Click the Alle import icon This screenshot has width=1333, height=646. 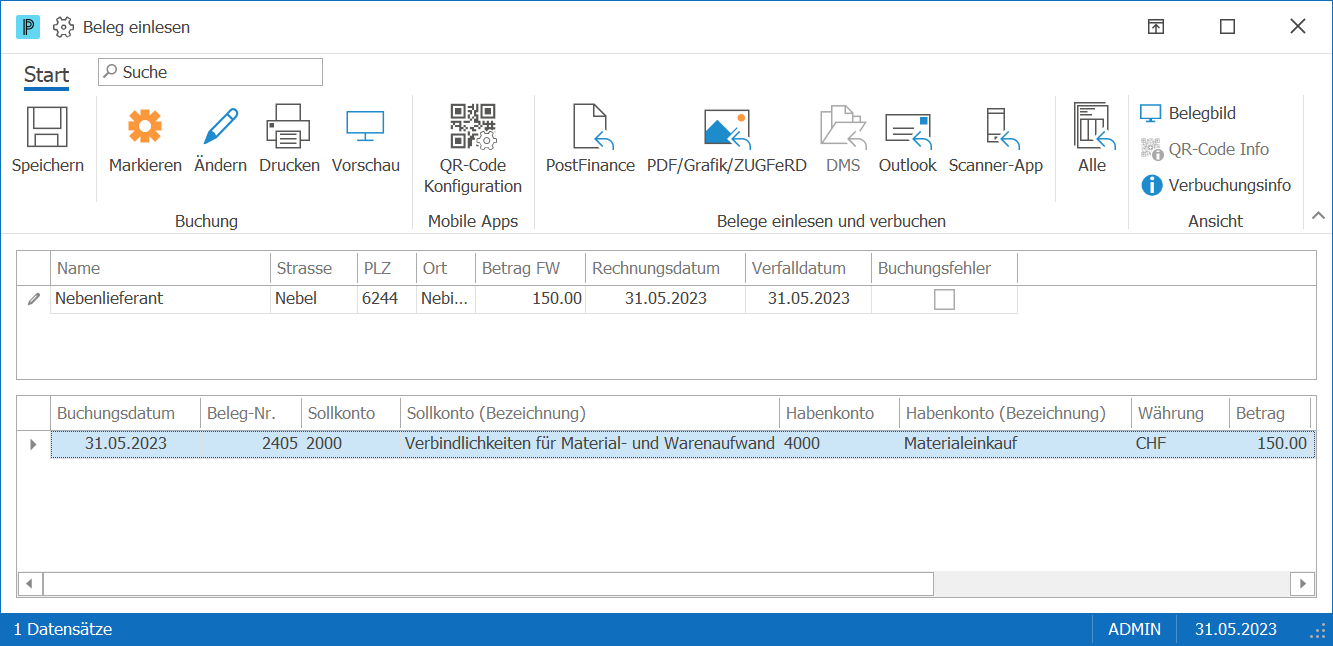tap(1092, 127)
